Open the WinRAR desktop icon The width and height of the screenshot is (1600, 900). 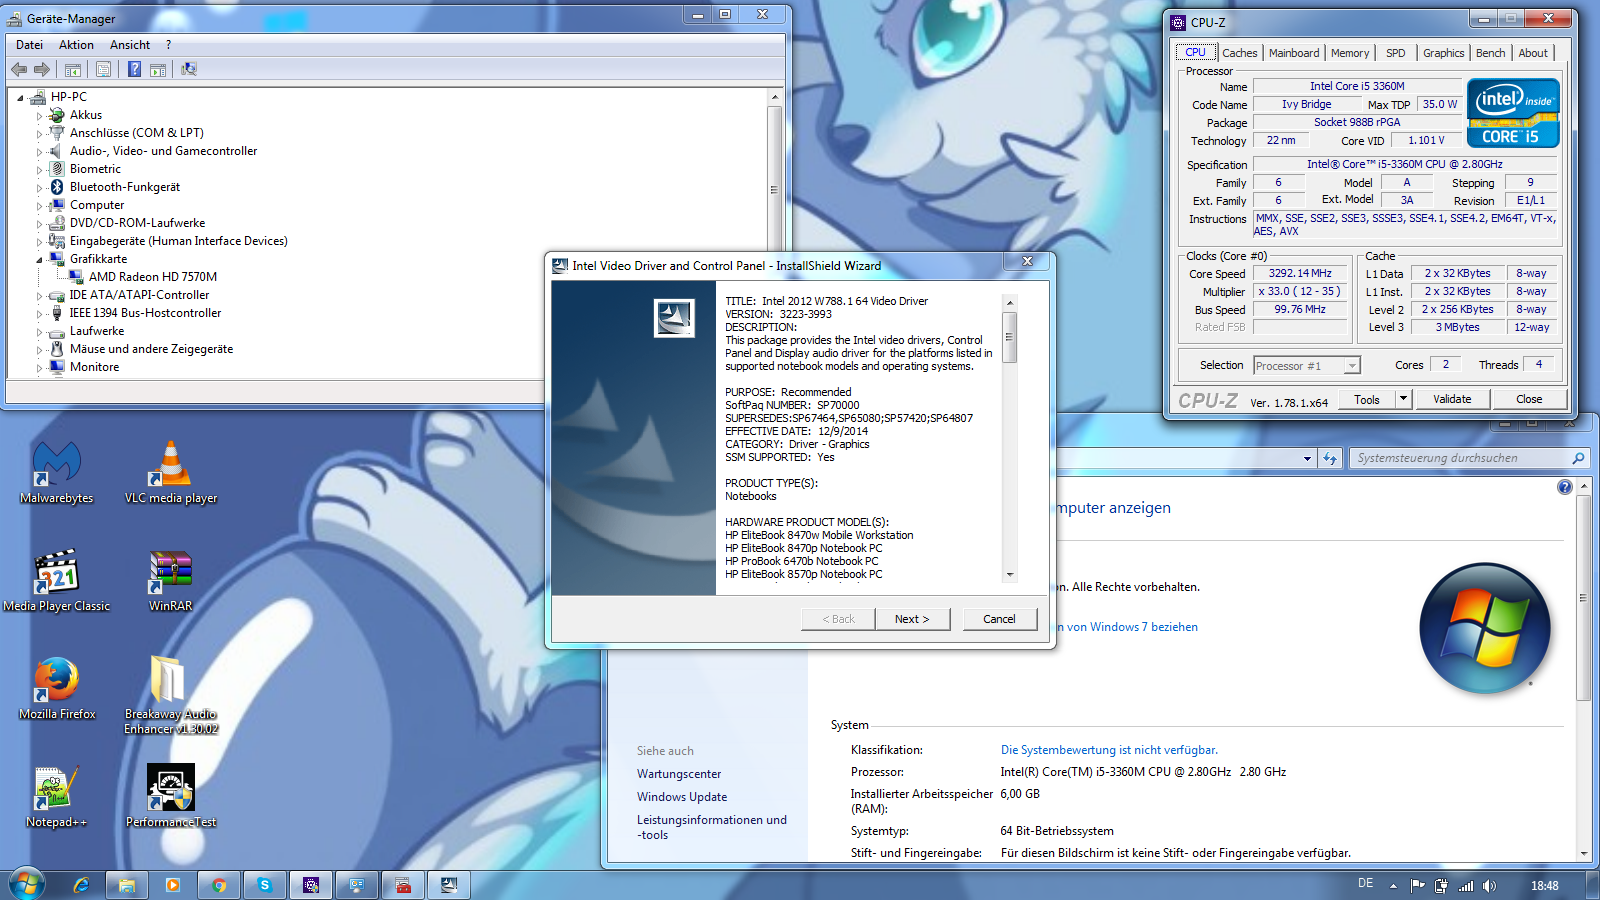pyautogui.click(x=171, y=580)
